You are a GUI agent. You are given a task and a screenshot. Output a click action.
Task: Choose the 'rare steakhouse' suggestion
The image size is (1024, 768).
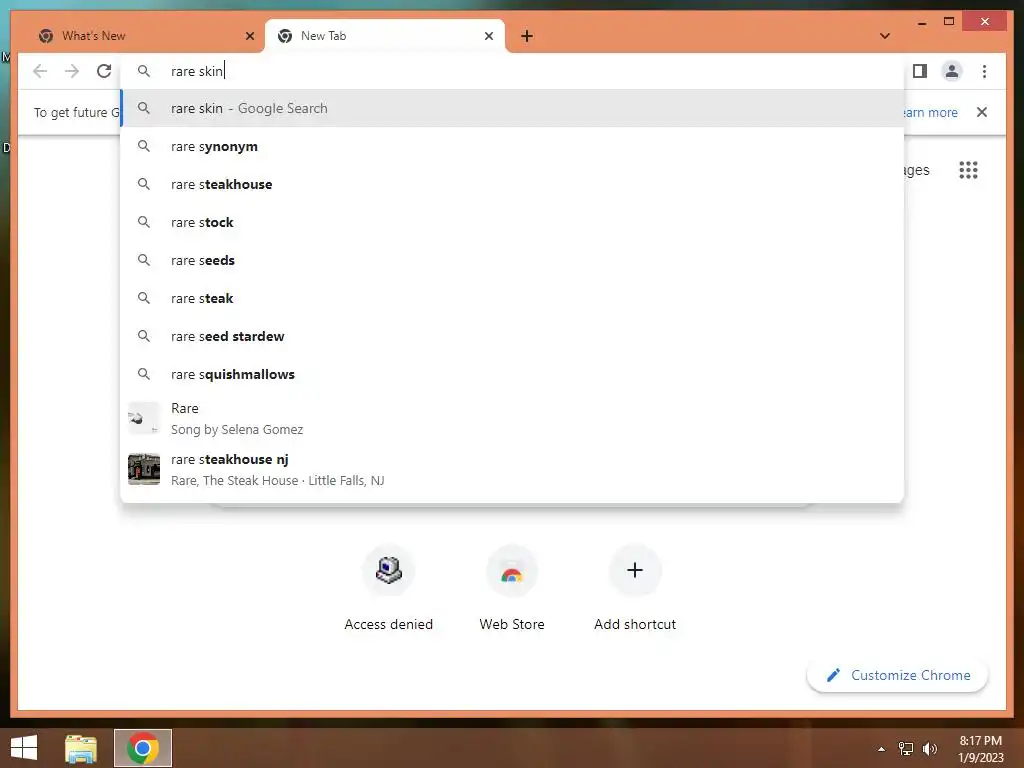coord(513,184)
